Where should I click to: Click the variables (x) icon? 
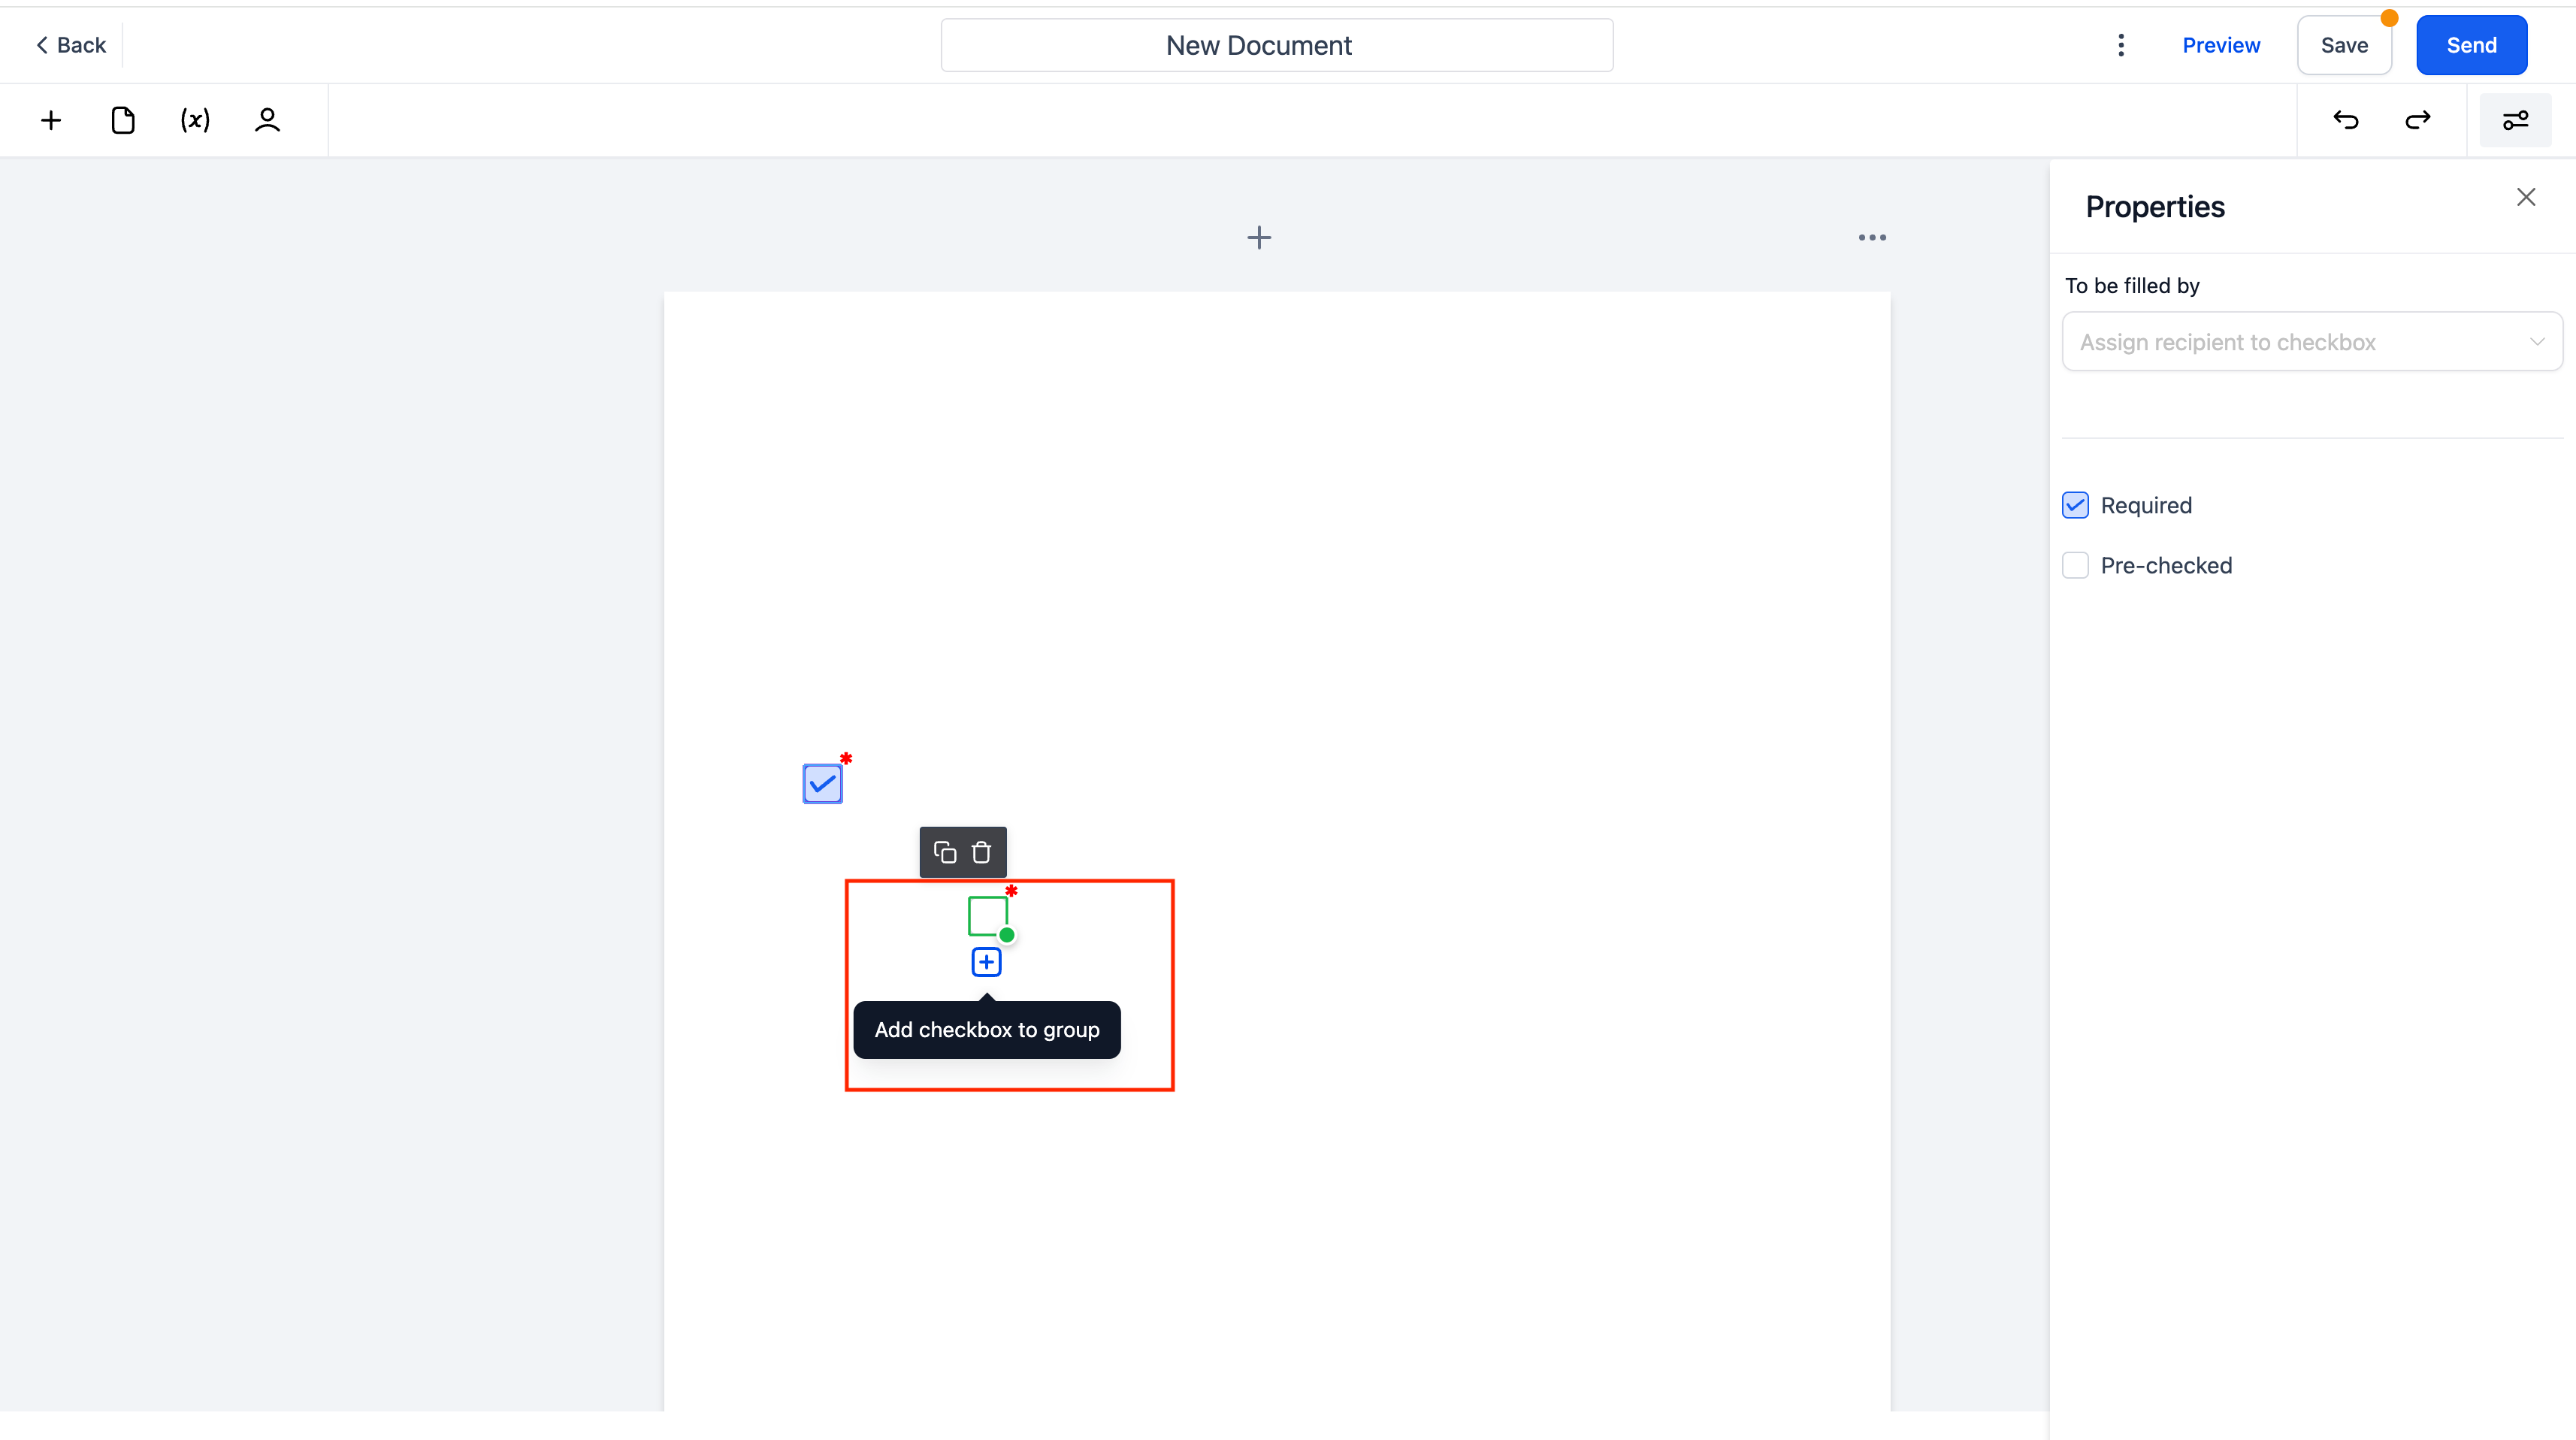point(195,119)
